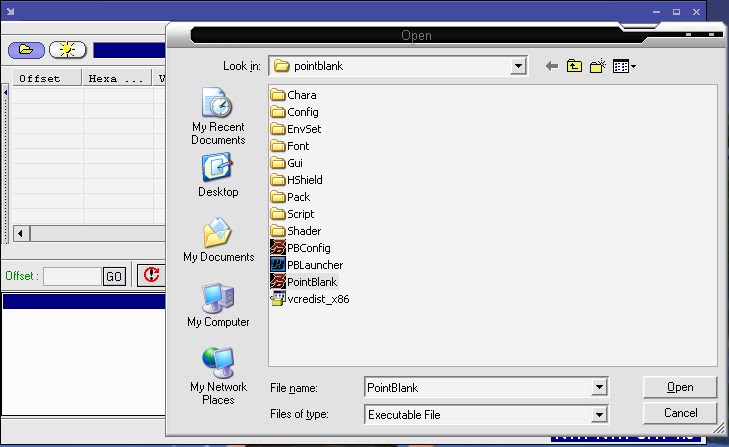Select the Config folder

click(x=295, y=112)
